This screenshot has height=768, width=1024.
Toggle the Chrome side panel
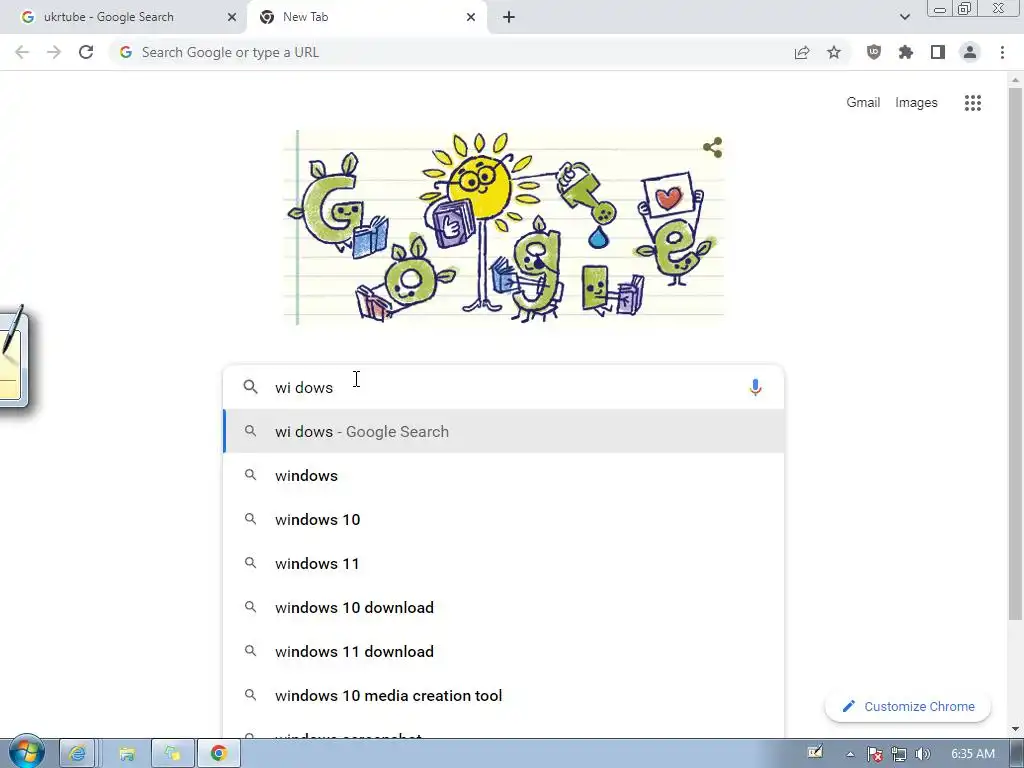[938, 52]
